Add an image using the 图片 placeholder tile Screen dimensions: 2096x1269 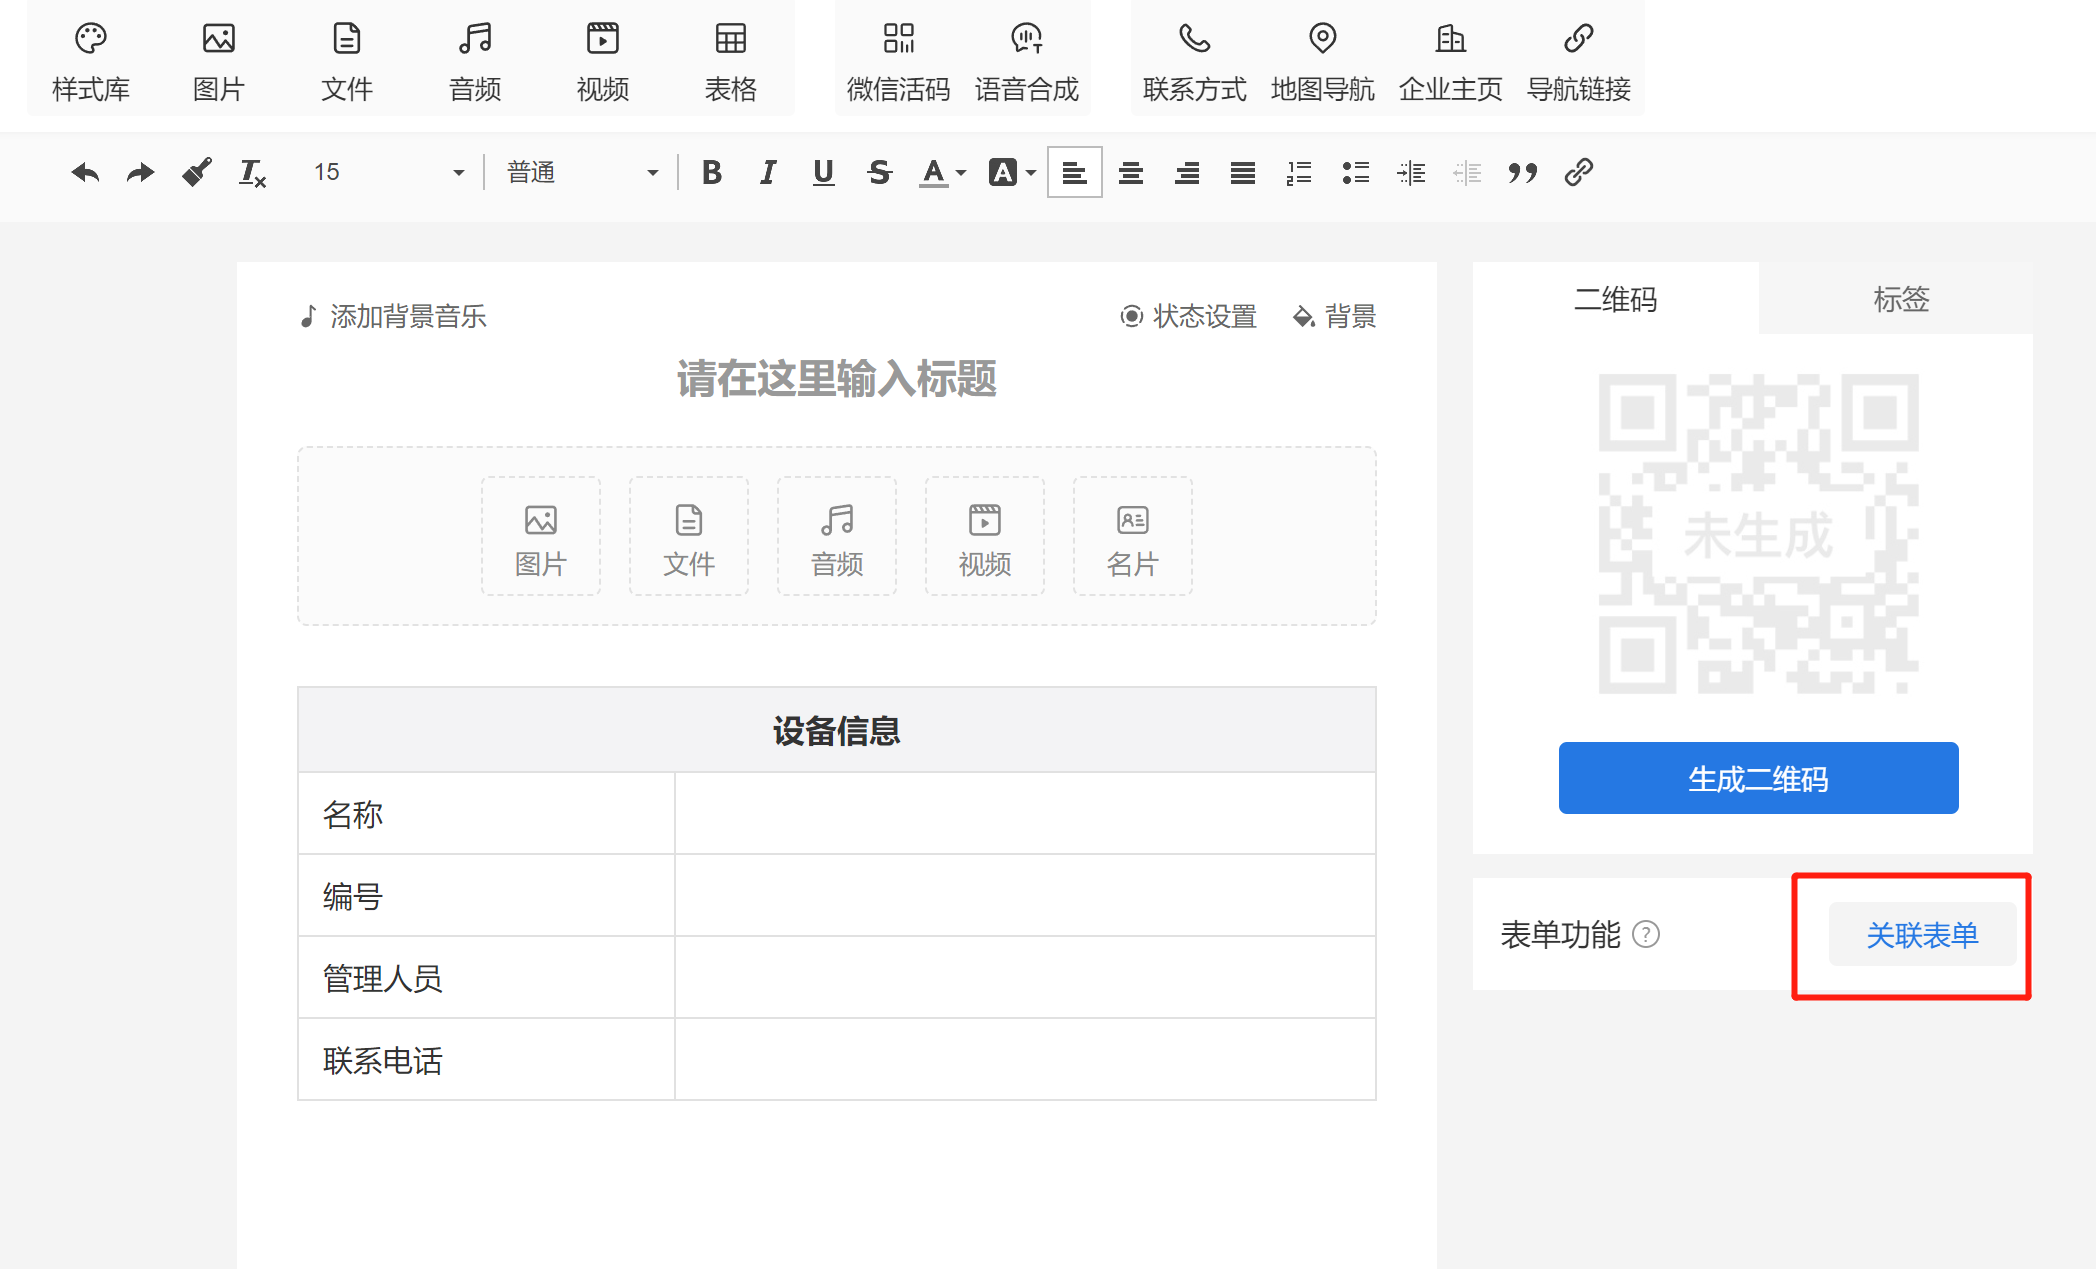click(x=541, y=537)
